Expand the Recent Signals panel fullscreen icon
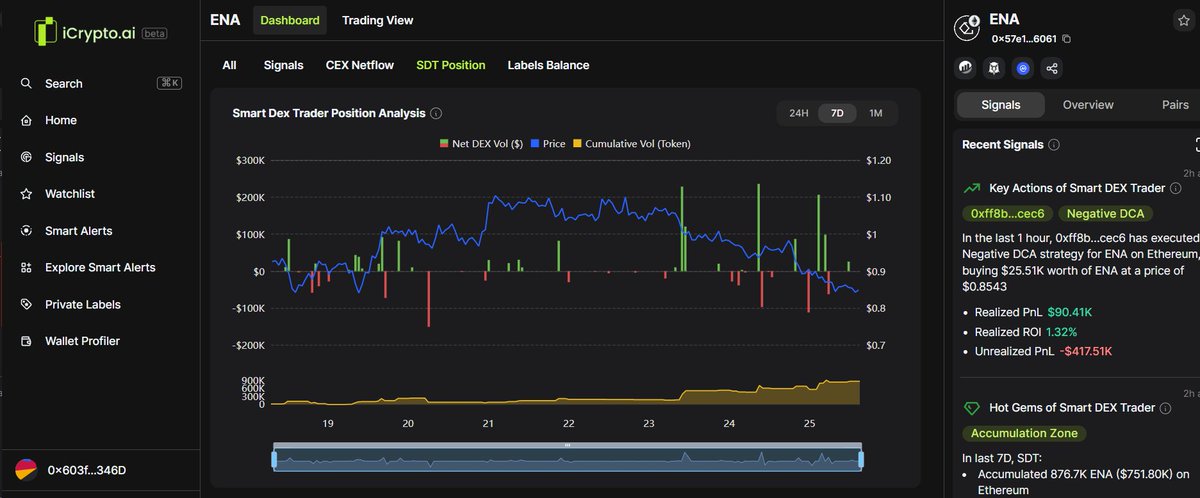 click(x=1197, y=145)
